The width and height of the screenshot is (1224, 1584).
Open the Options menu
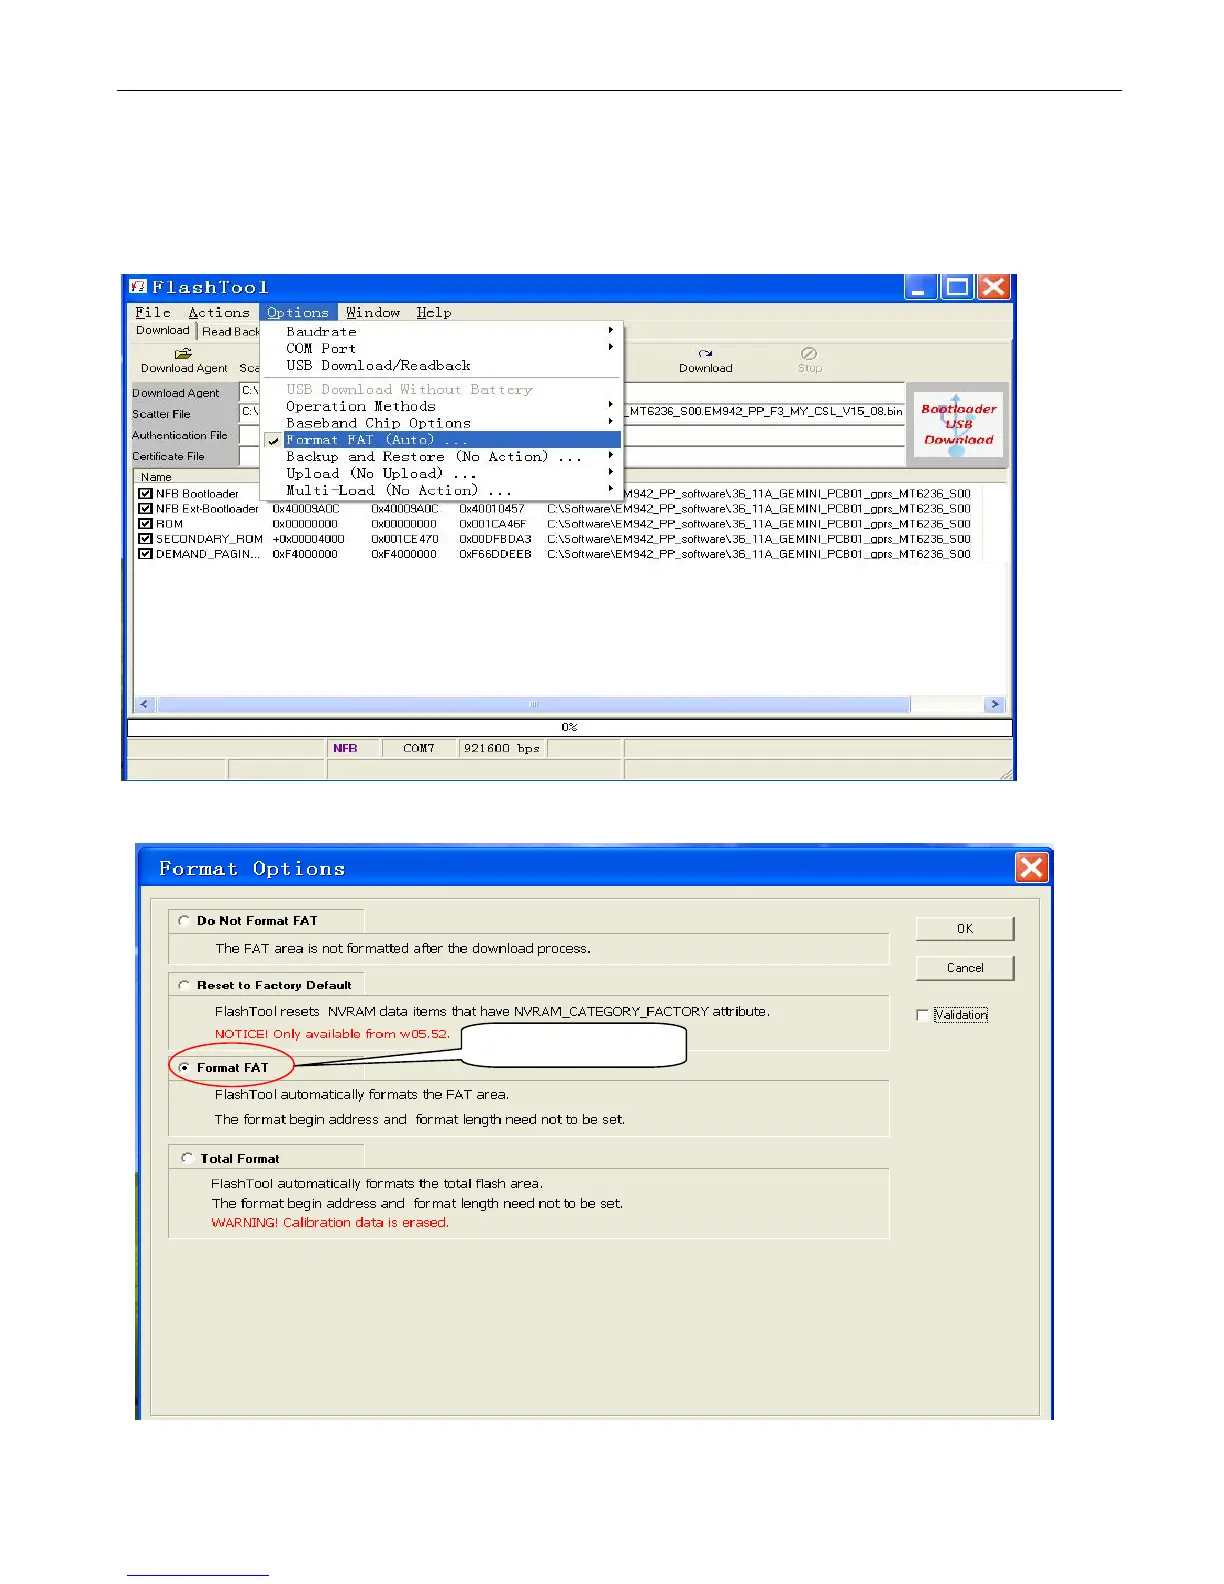click(298, 312)
